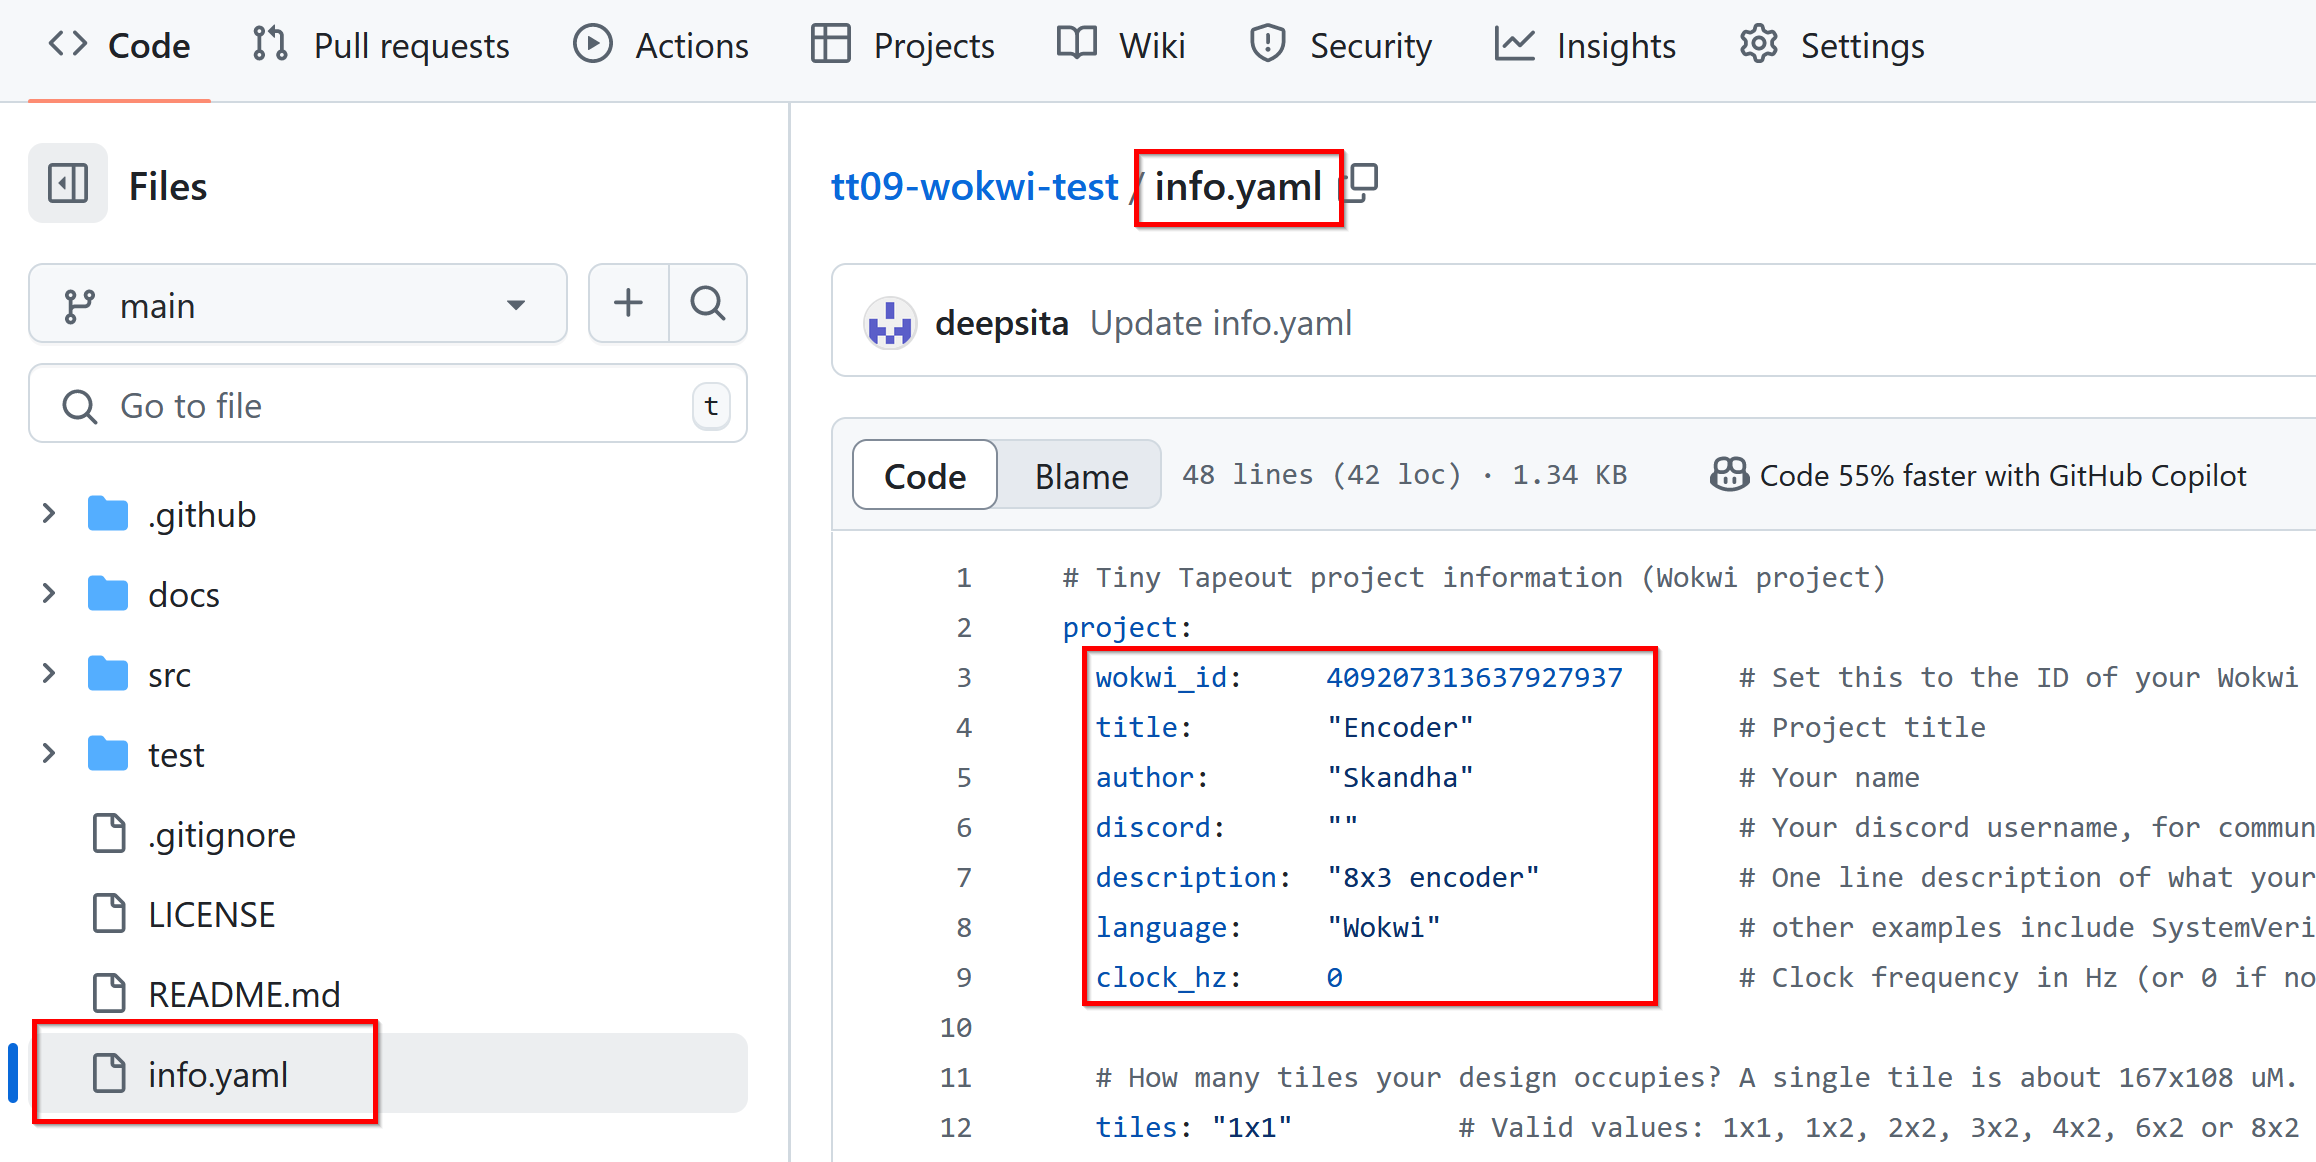Image resolution: width=2316 pixels, height=1162 pixels.
Task: Open the Pull requests tab
Action: point(381,46)
